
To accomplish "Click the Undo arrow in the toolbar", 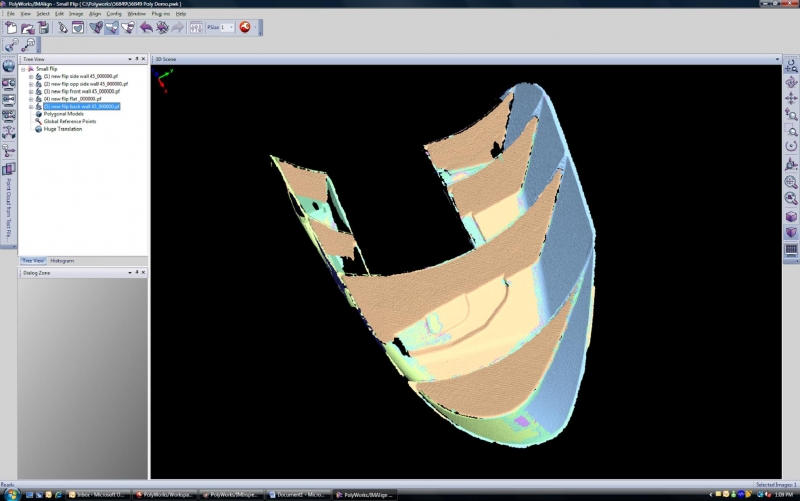I will (x=146, y=27).
